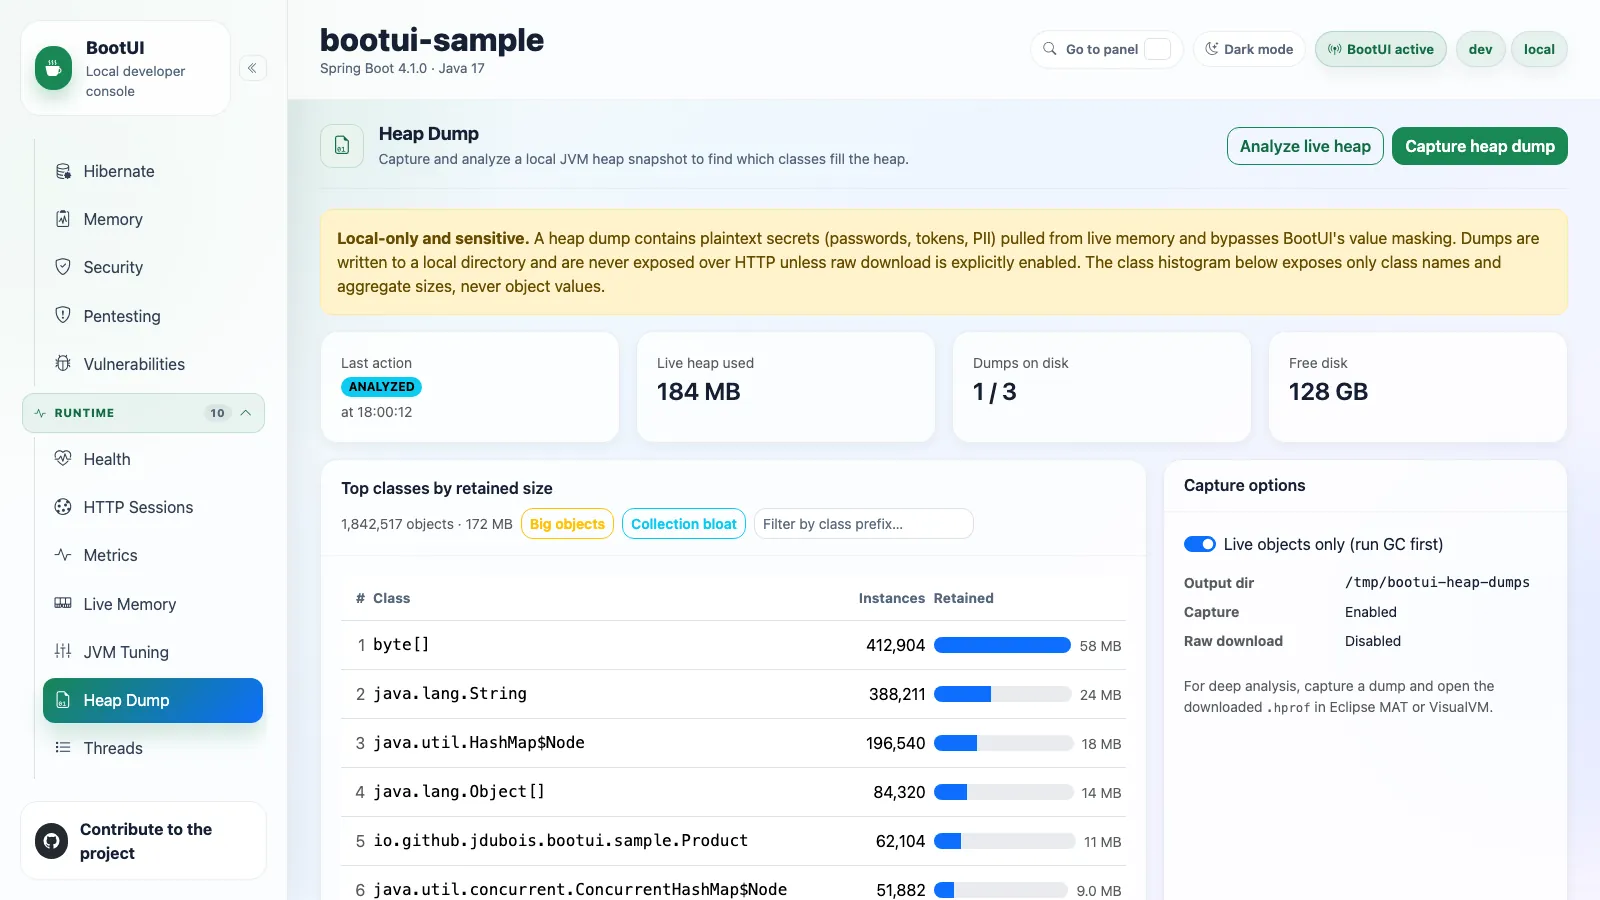
Task: Open Contribute to the project link
Action: tap(143, 841)
